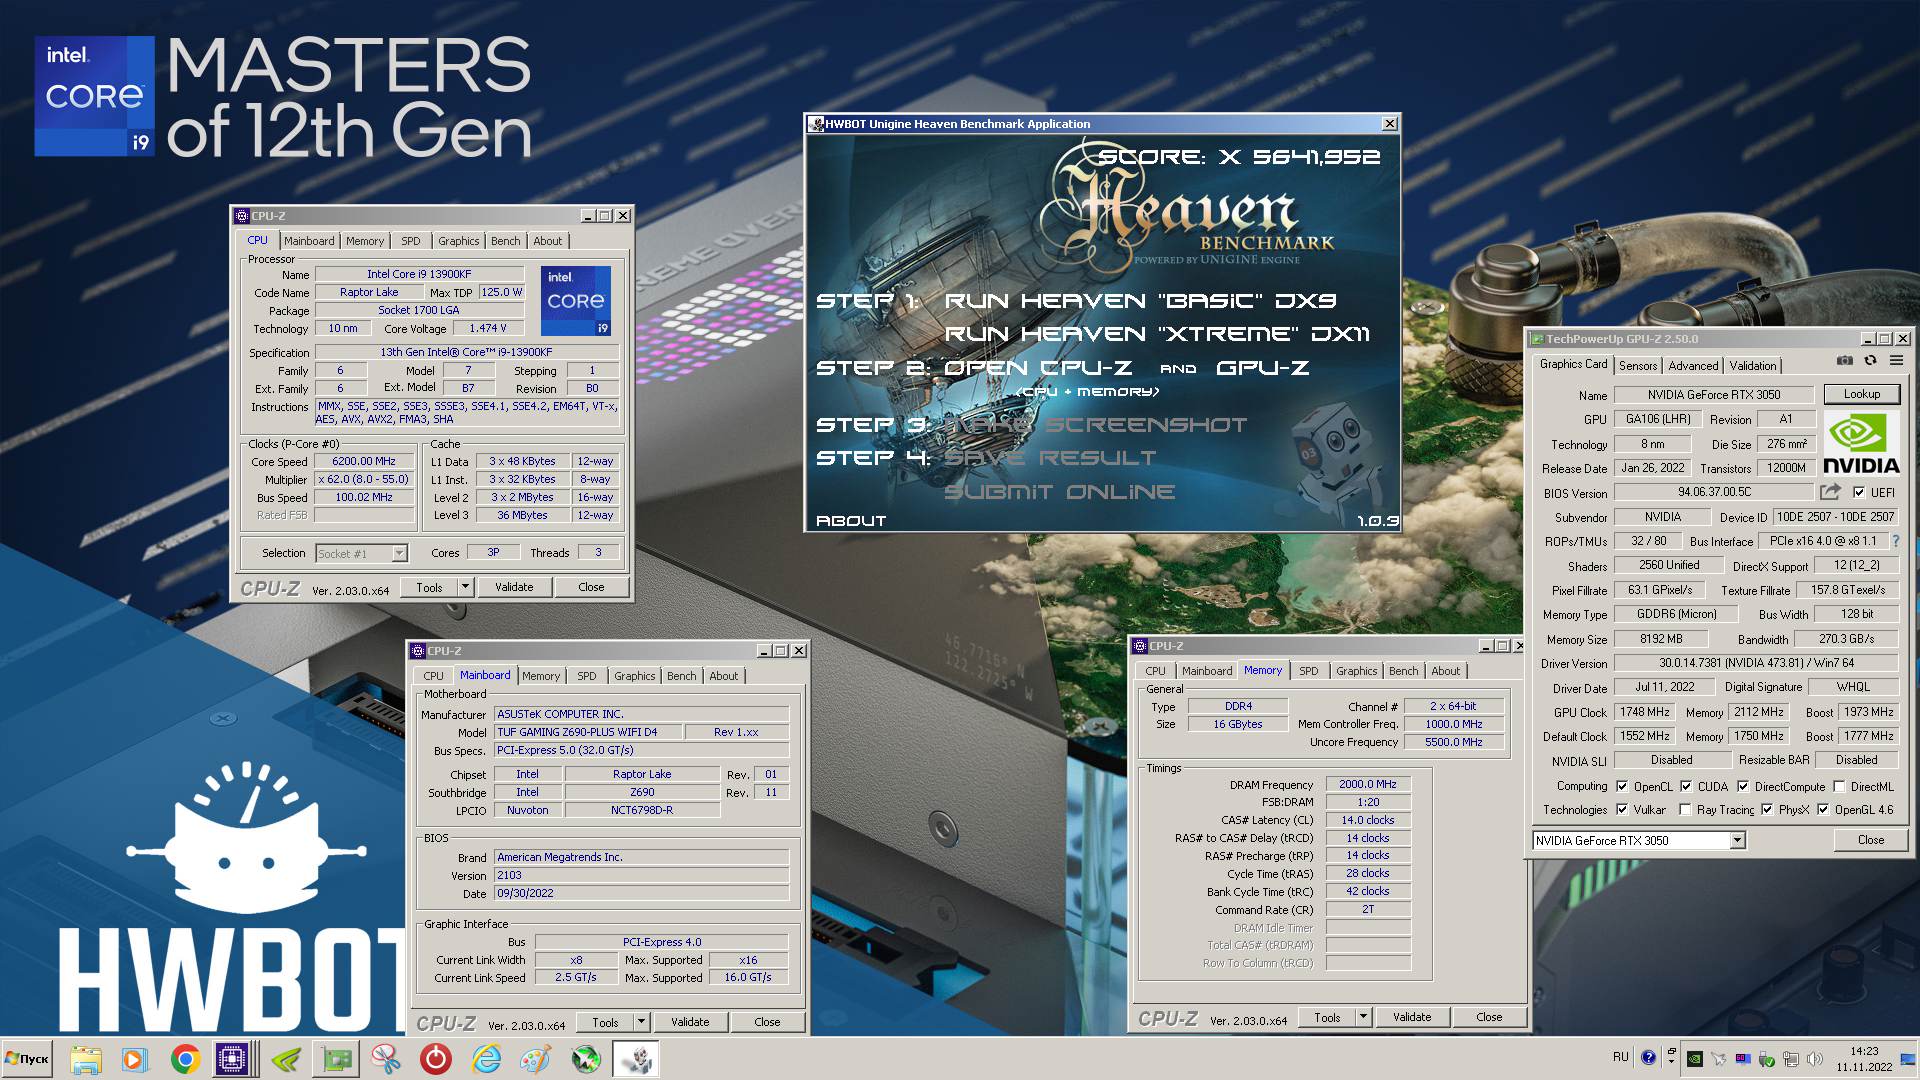Click the Bus Interface question mark
The height and width of the screenshot is (1080, 1920).
1895,541
